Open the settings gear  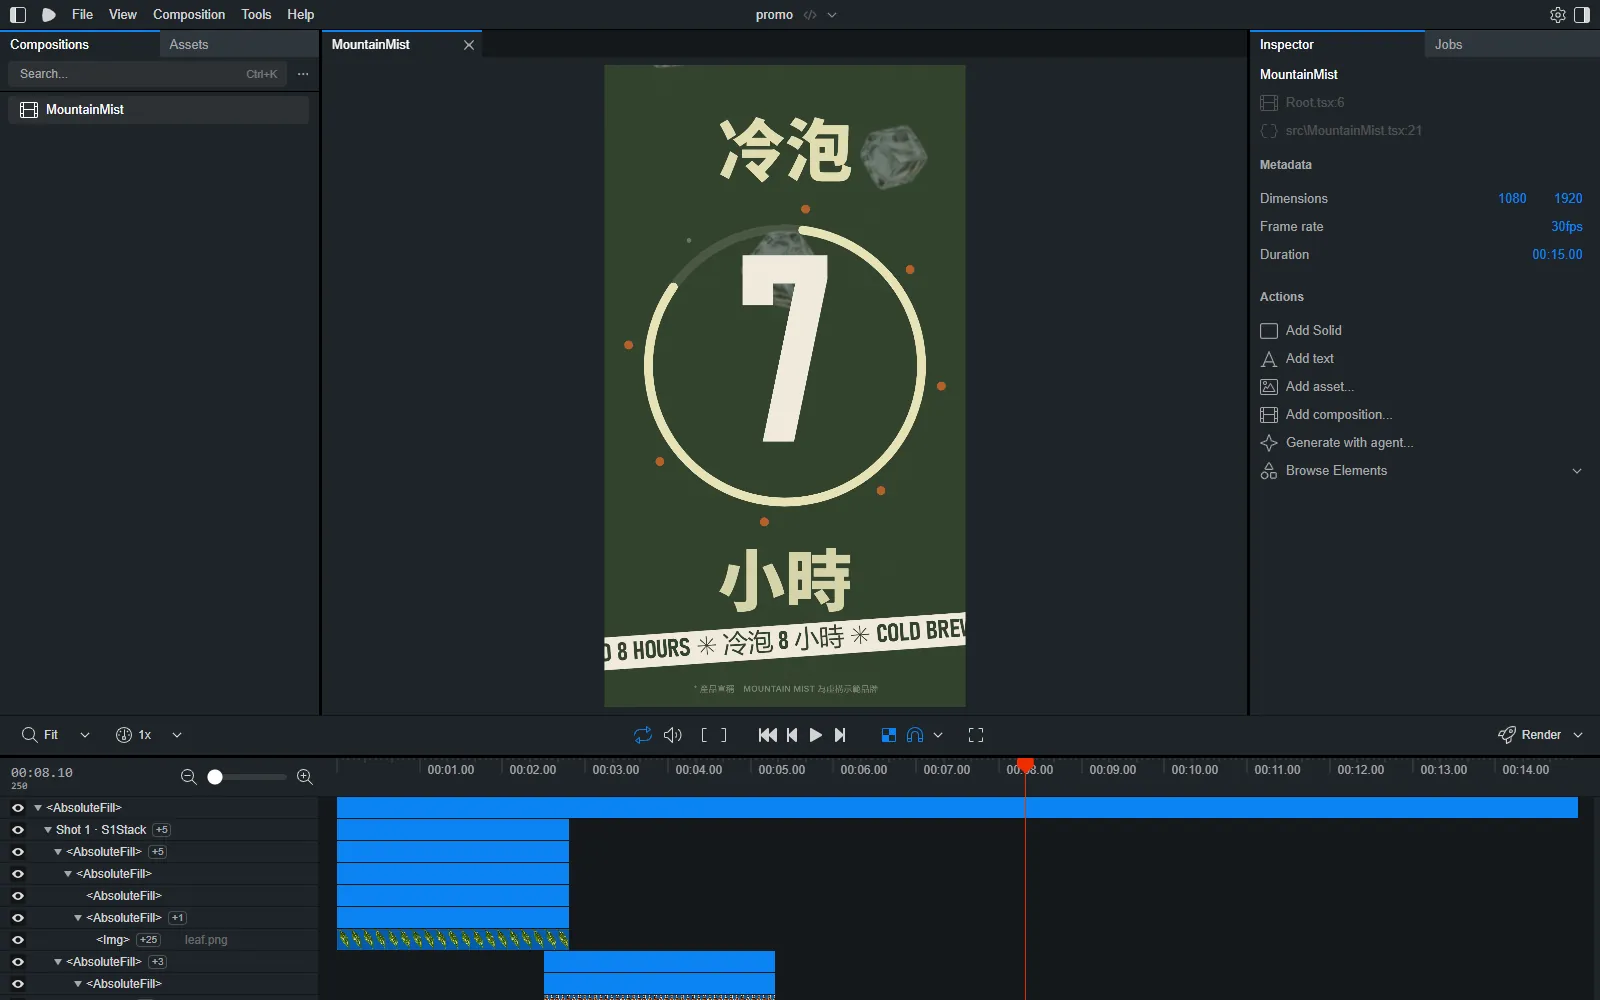pos(1558,15)
